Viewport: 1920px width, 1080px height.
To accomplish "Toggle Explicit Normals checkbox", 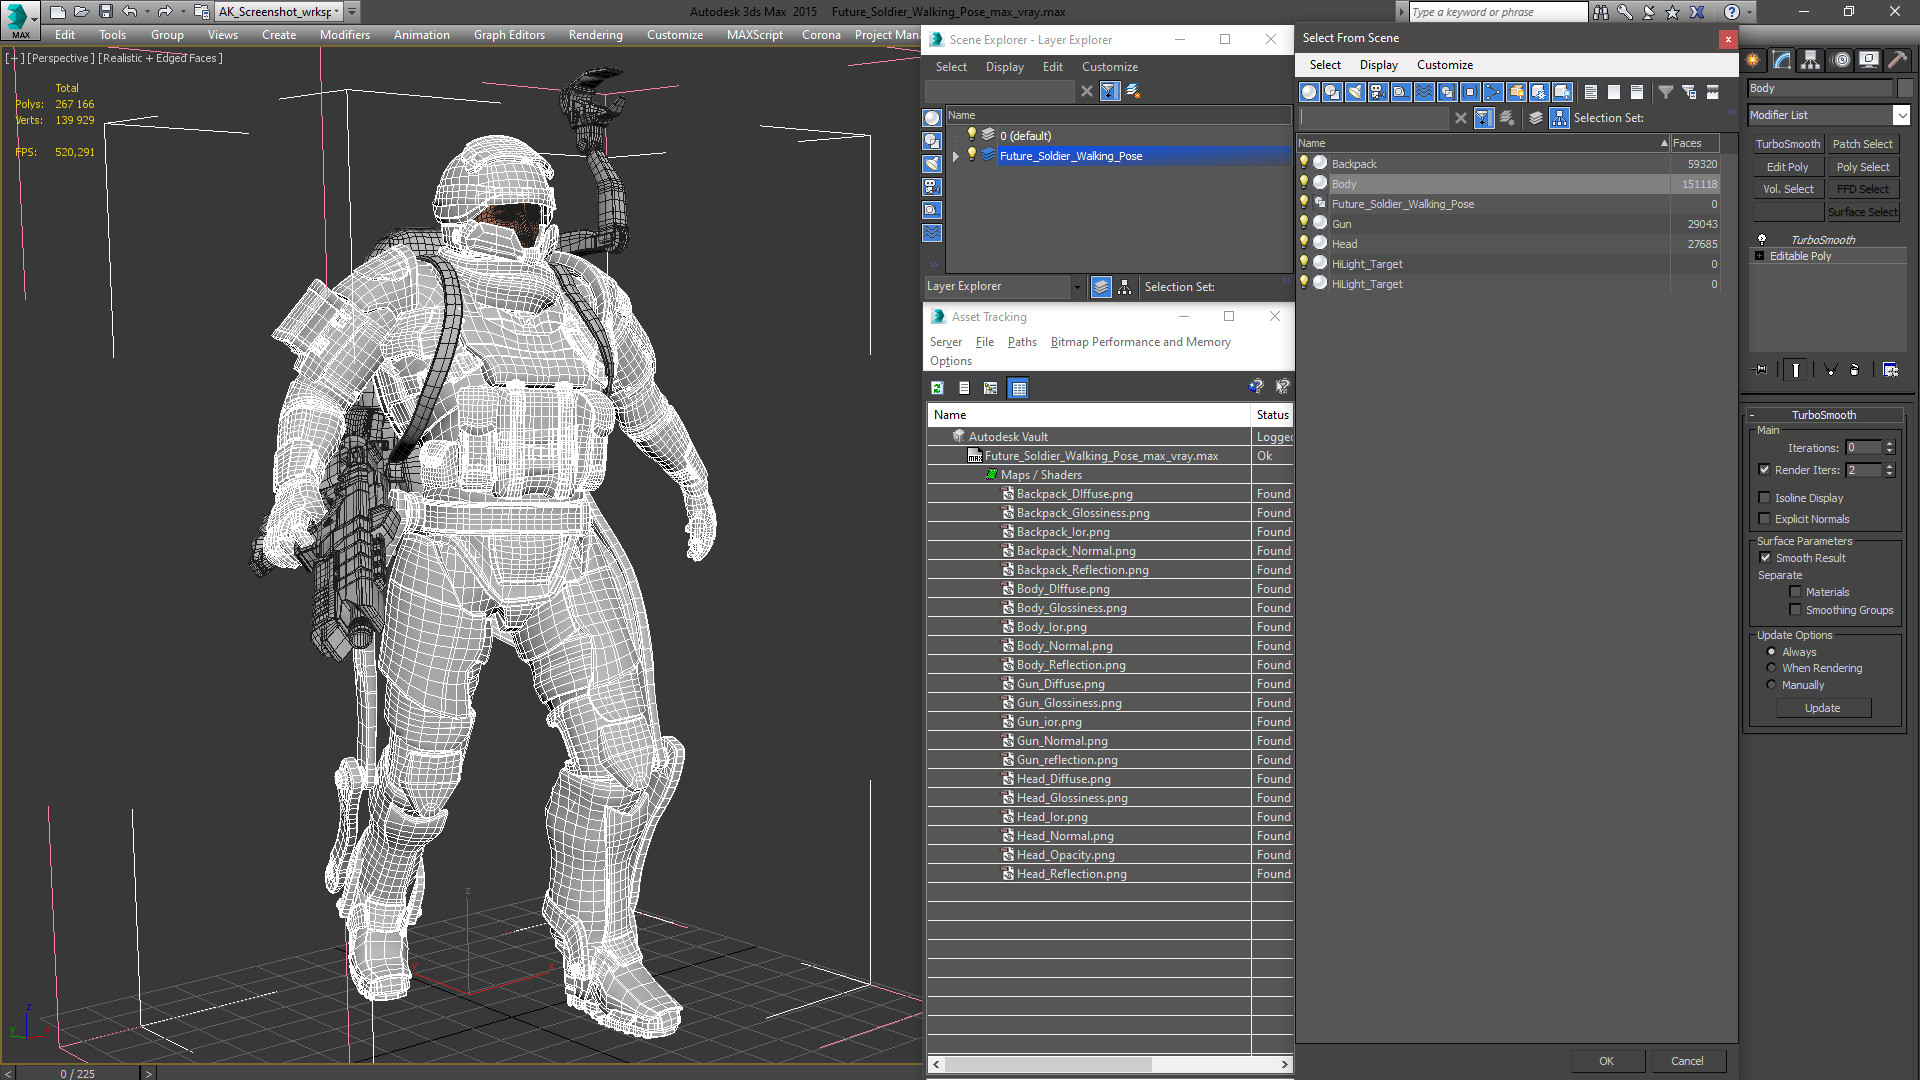I will click(1765, 519).
